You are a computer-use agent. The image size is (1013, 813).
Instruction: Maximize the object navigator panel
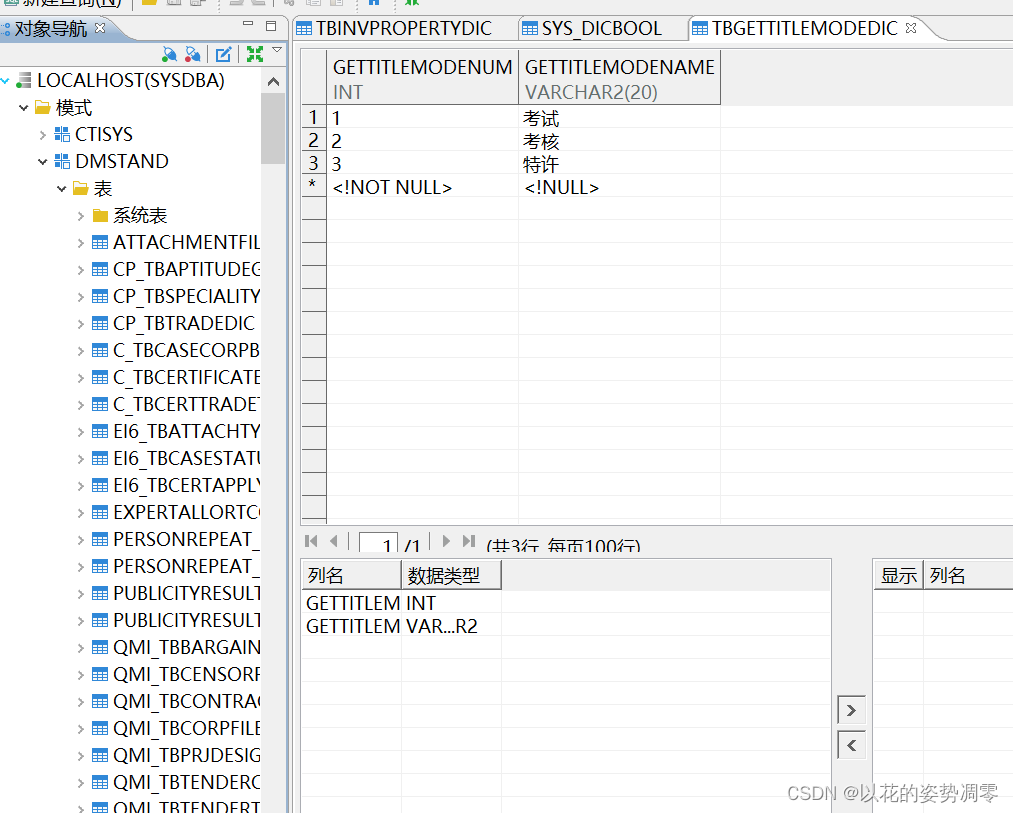(x=271, y=26)
